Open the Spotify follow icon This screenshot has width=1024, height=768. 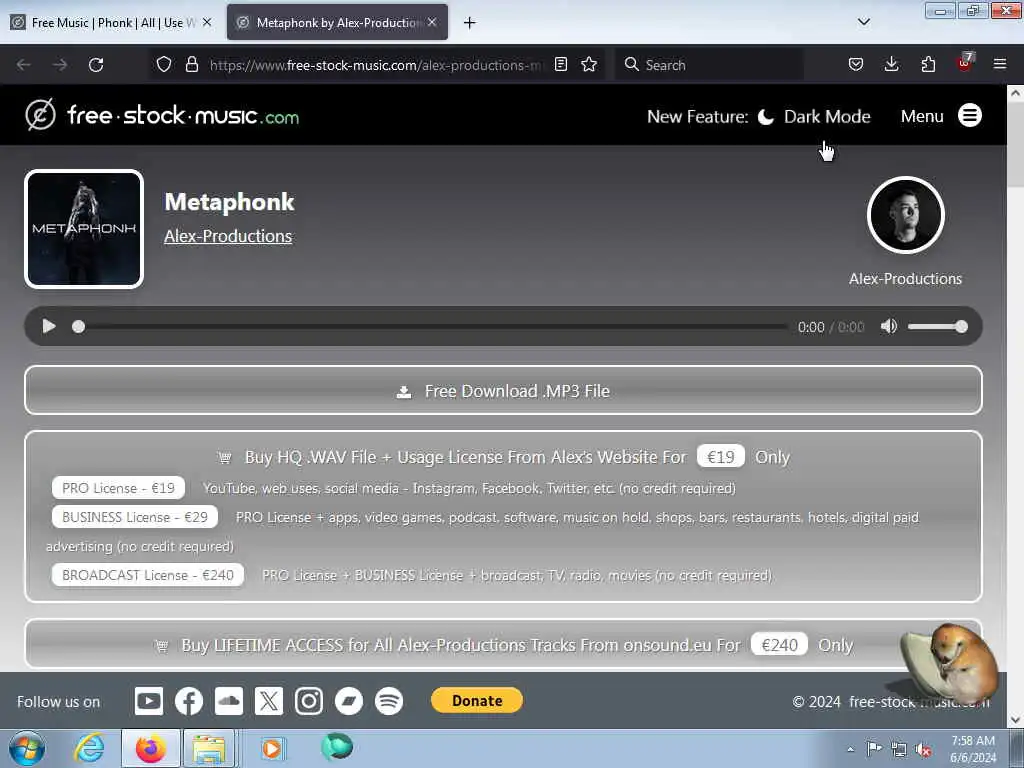(x=389, y=701)
